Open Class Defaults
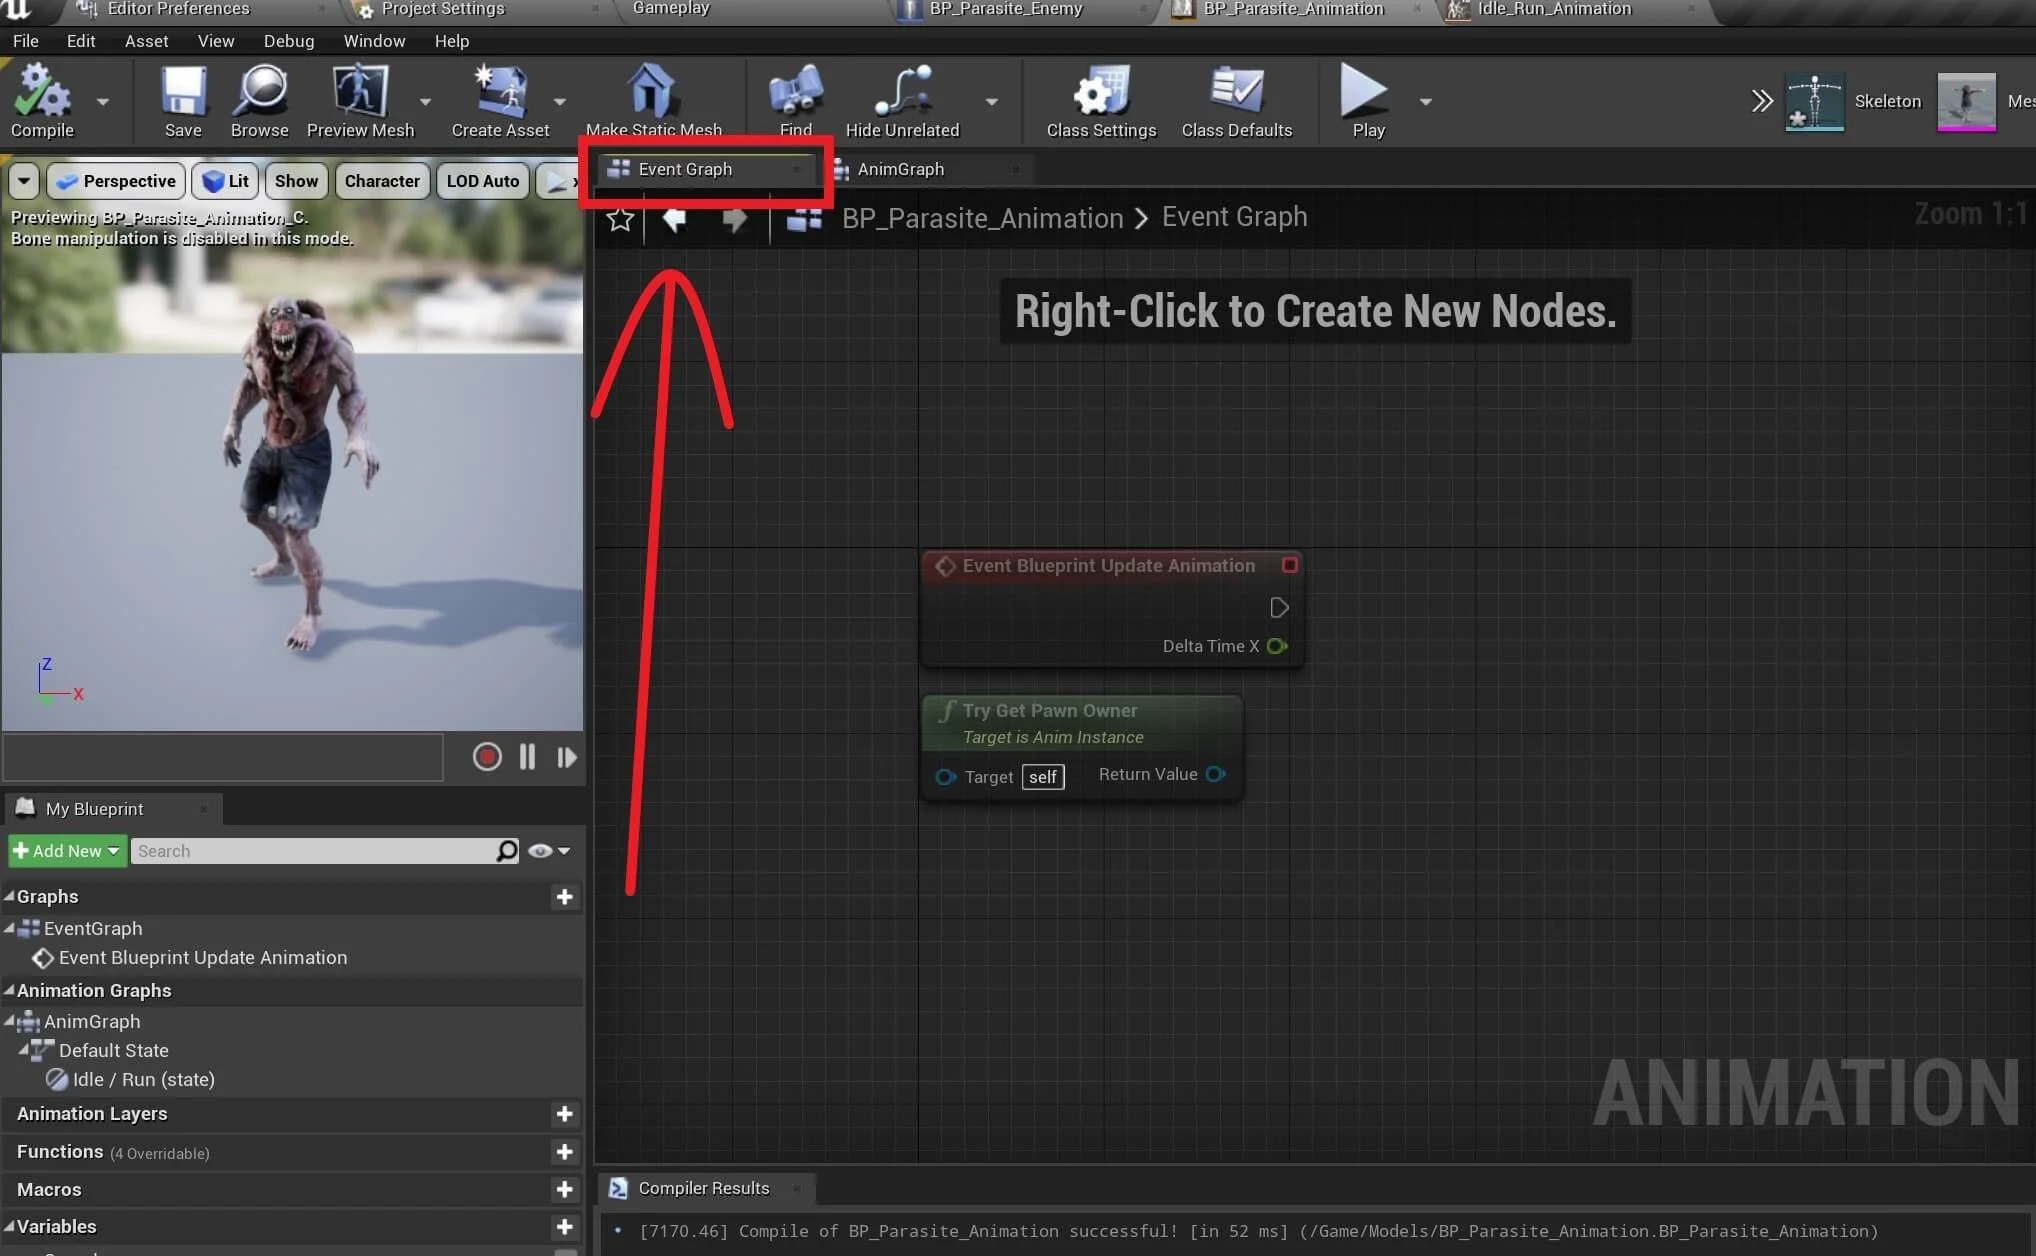This screenshot has width=2036, height=1256. coord(1236,100)
